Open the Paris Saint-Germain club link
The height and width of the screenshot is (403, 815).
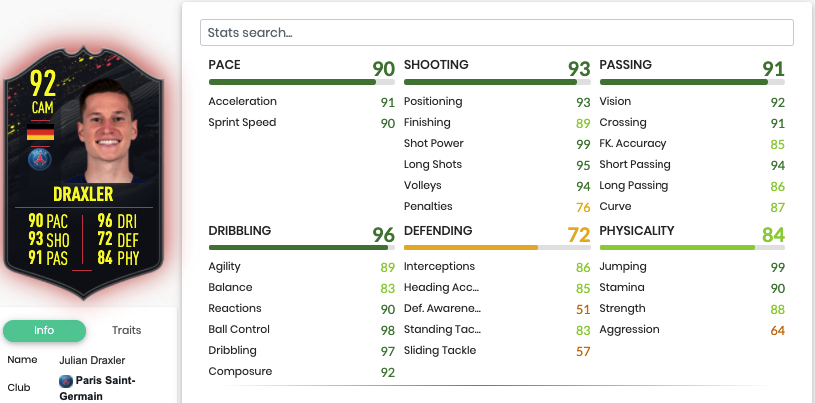tap(97, 388)
